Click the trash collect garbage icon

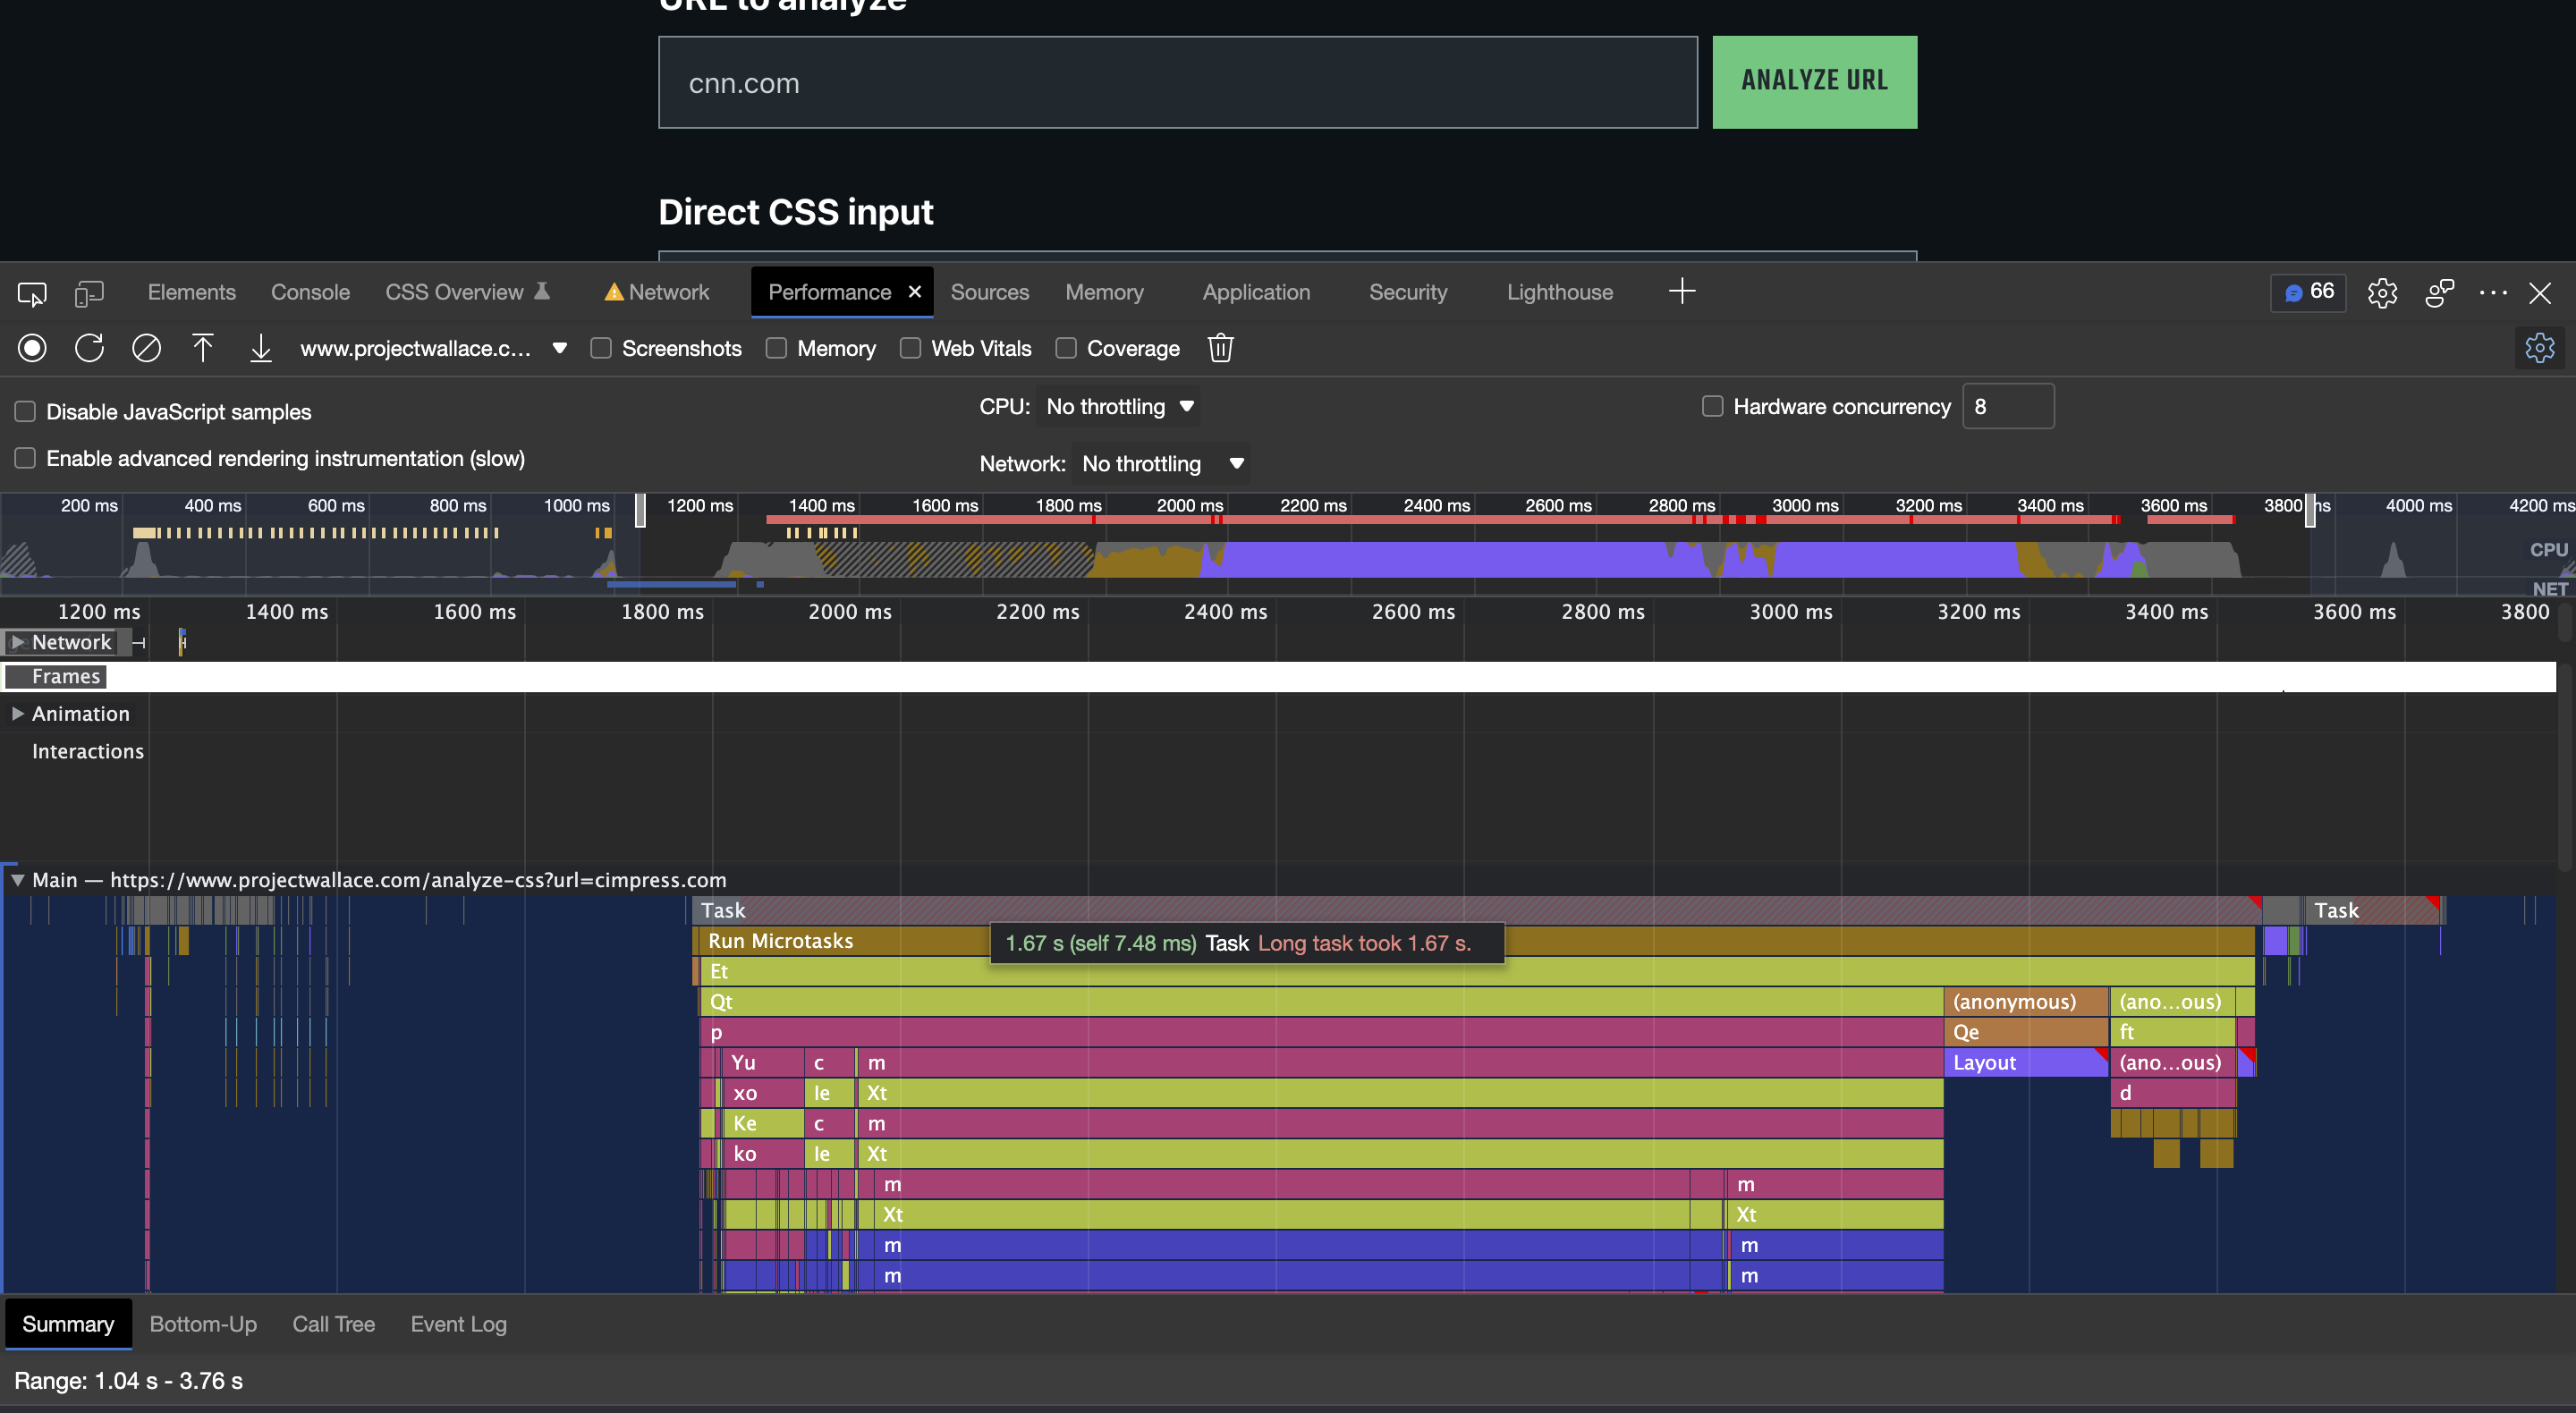pyautogui.click(x=1220, y=348)
